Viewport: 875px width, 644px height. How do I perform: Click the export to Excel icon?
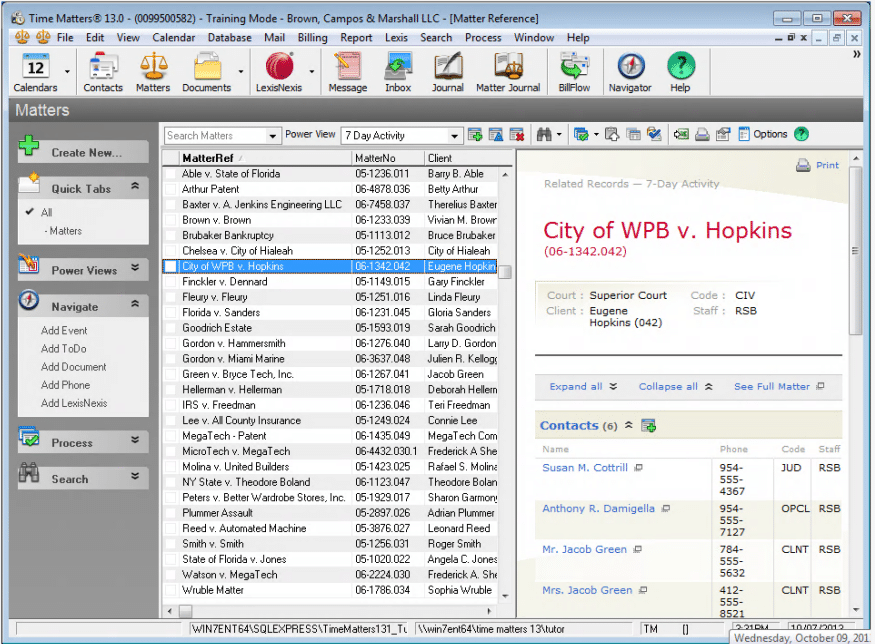[x=681, y=134]
